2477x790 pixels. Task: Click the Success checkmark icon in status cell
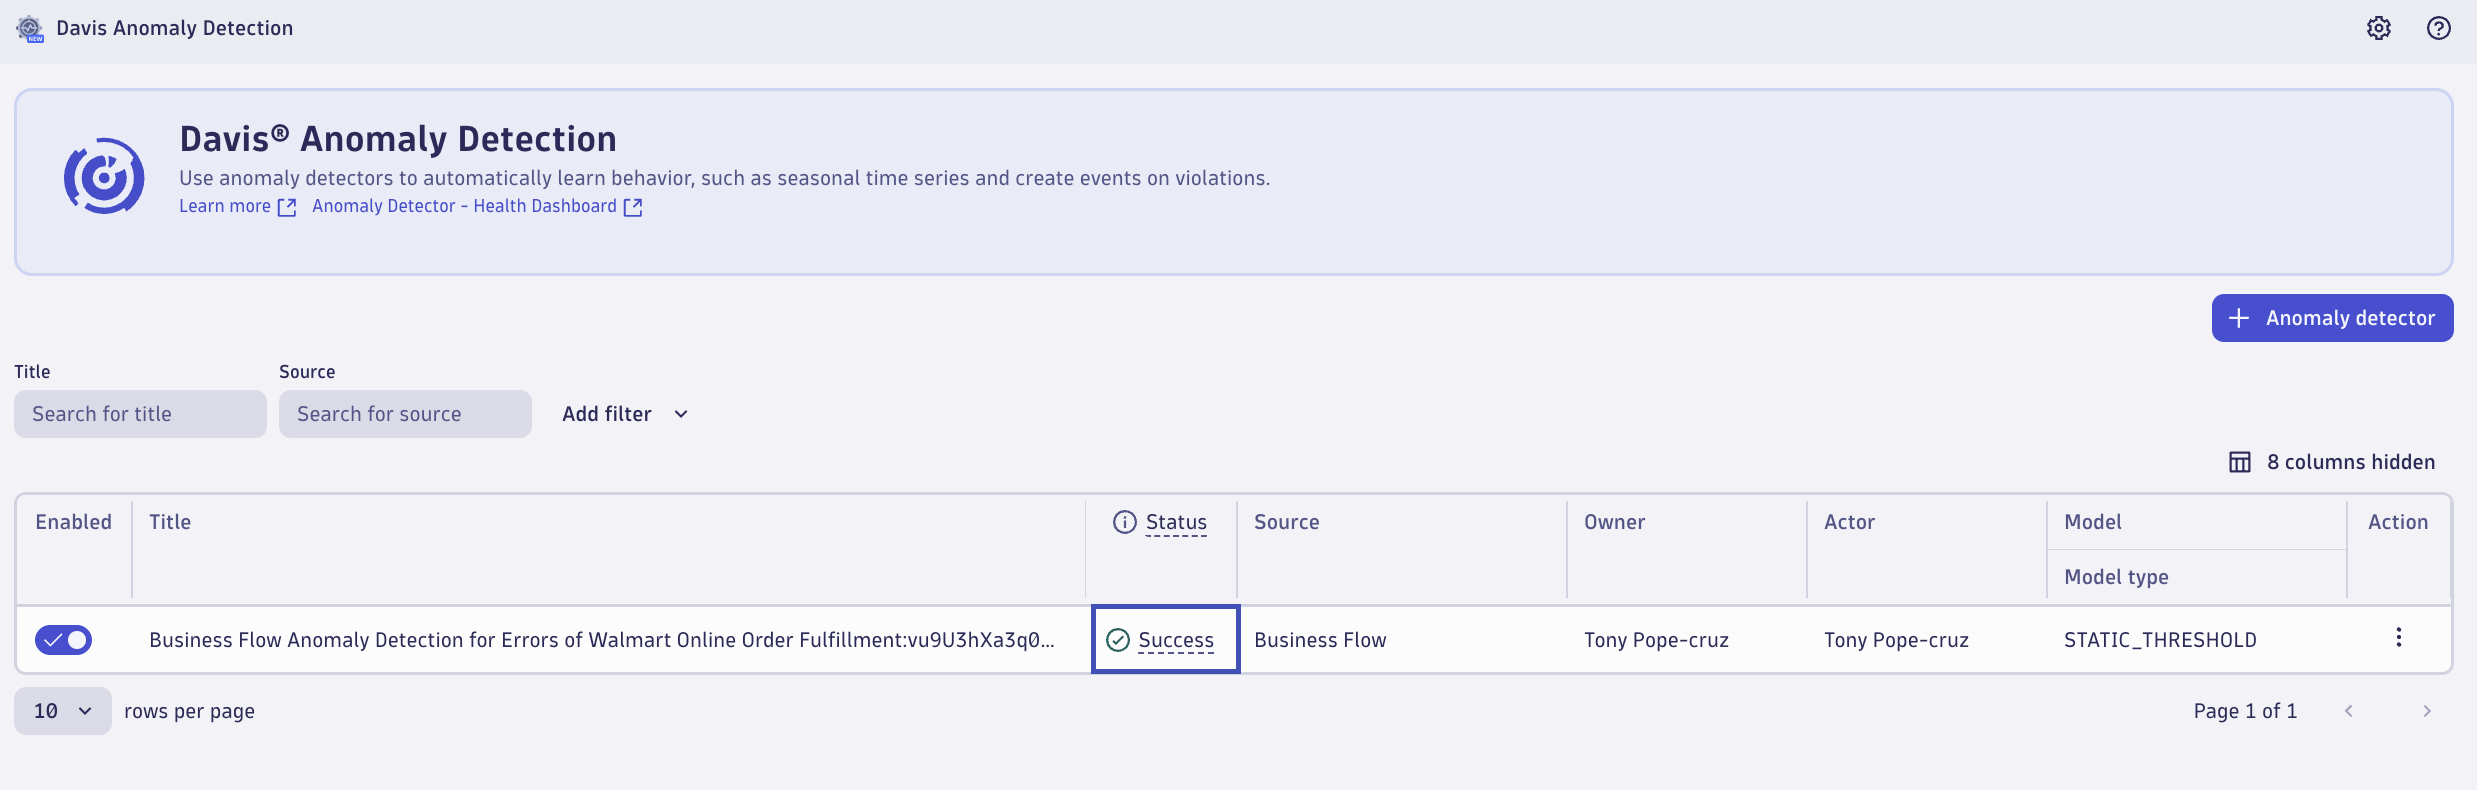pos(1118,640)
